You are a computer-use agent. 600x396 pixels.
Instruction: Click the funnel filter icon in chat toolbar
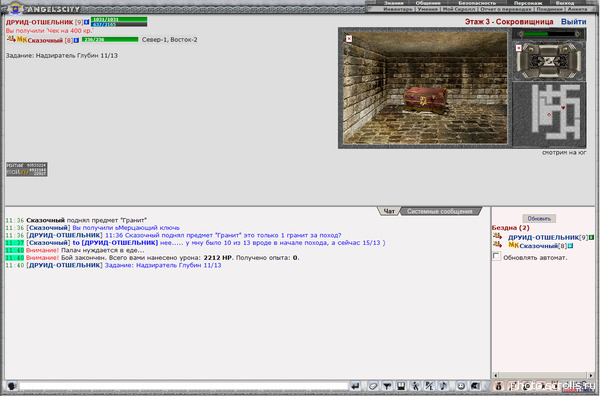click(387, 386)
